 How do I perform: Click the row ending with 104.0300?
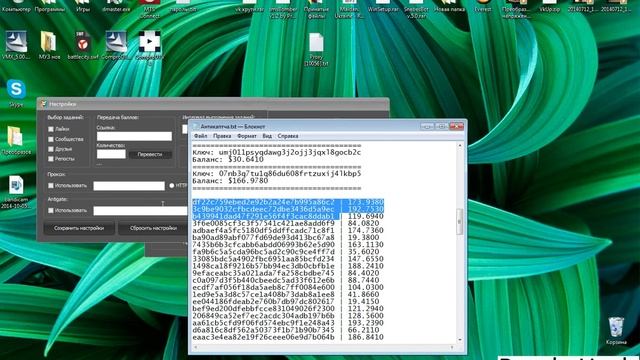(x=288, y=287)
